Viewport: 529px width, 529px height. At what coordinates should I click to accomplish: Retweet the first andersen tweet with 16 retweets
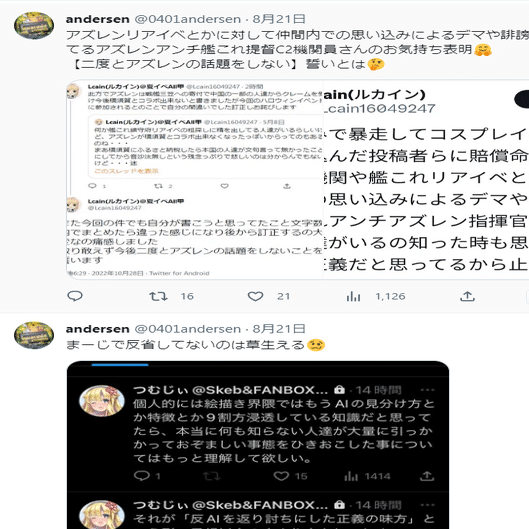click(158, 296)
